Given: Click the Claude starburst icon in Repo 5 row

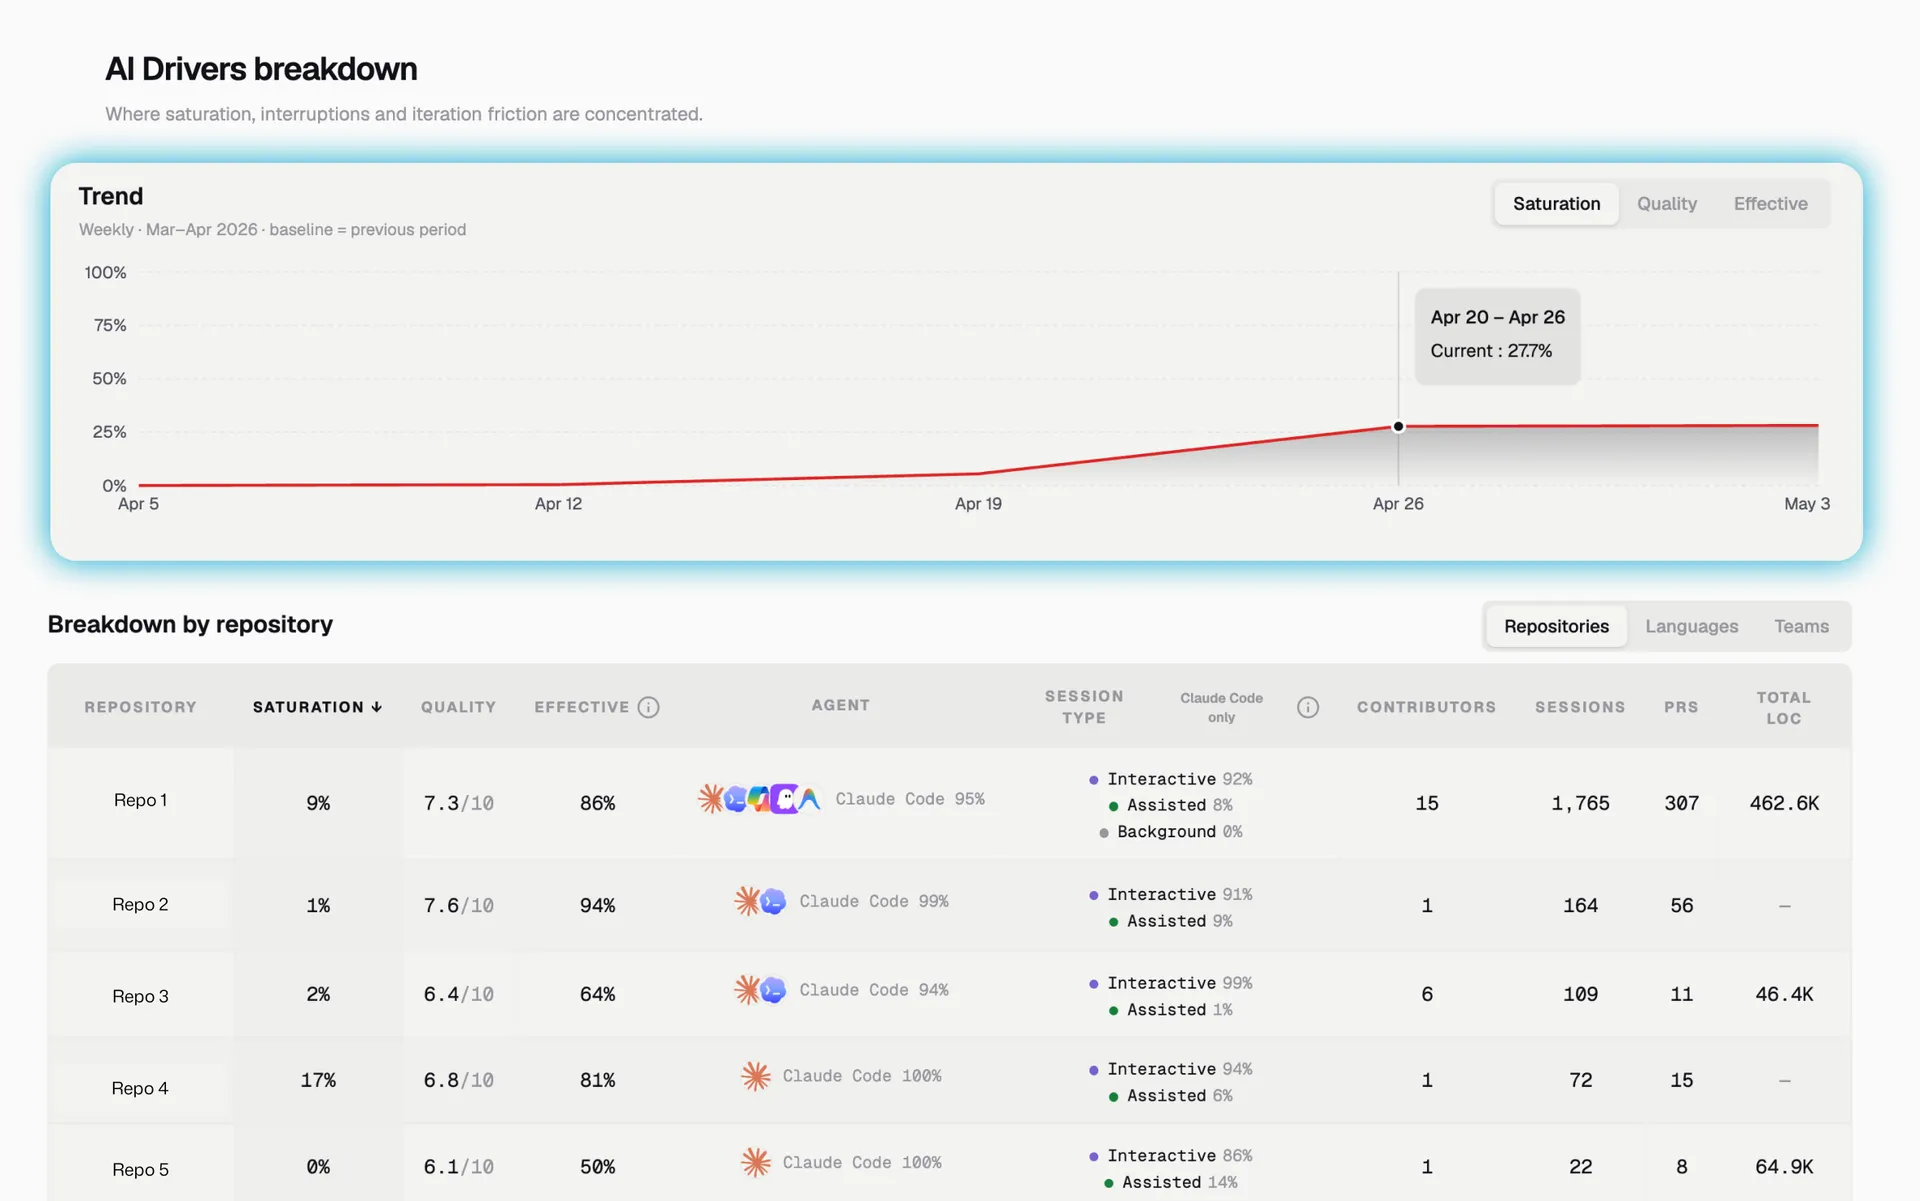Looking at the screenshot, I should (756, 1162).
